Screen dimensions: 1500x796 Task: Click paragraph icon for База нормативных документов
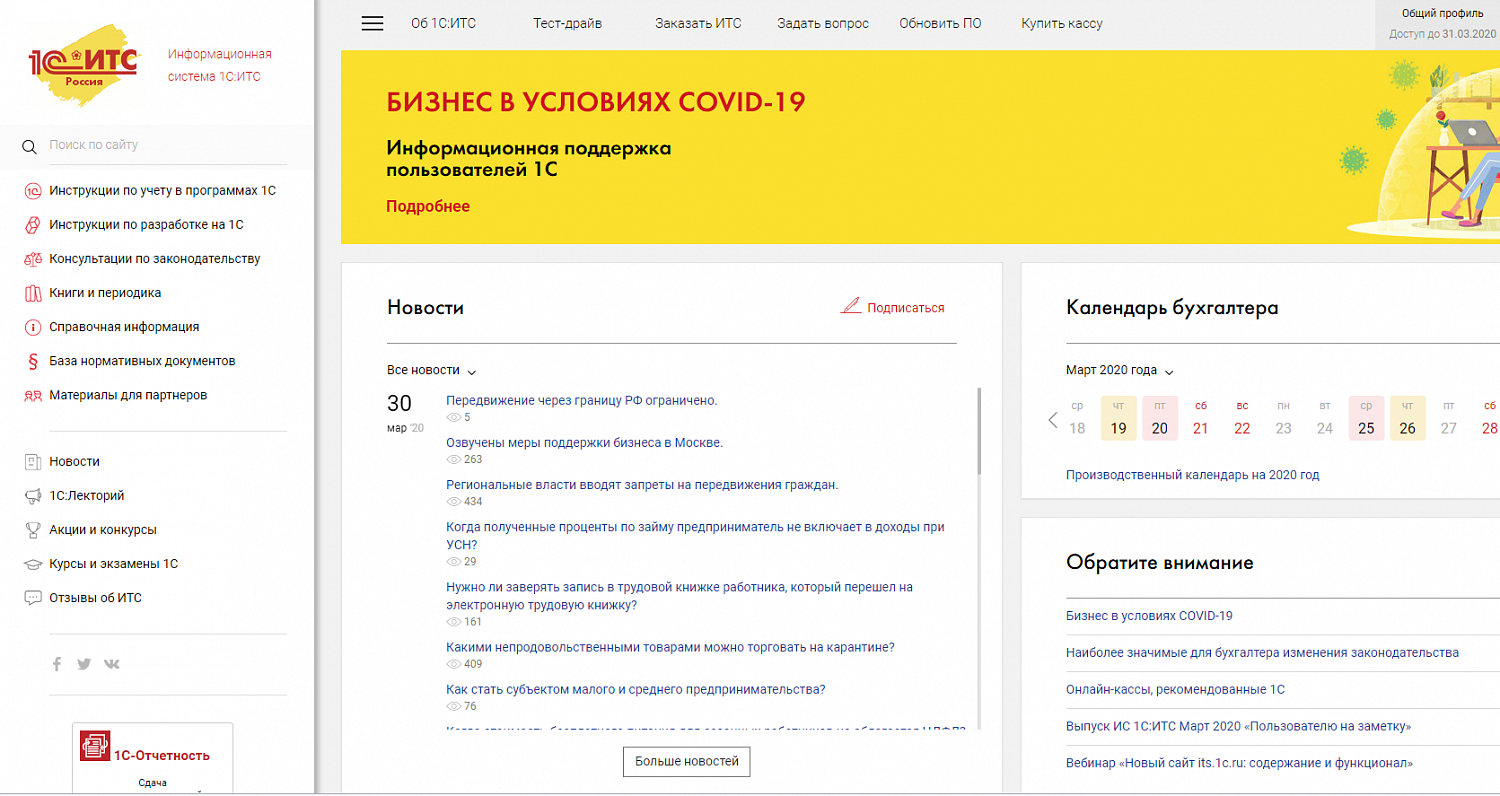point(31,361)
